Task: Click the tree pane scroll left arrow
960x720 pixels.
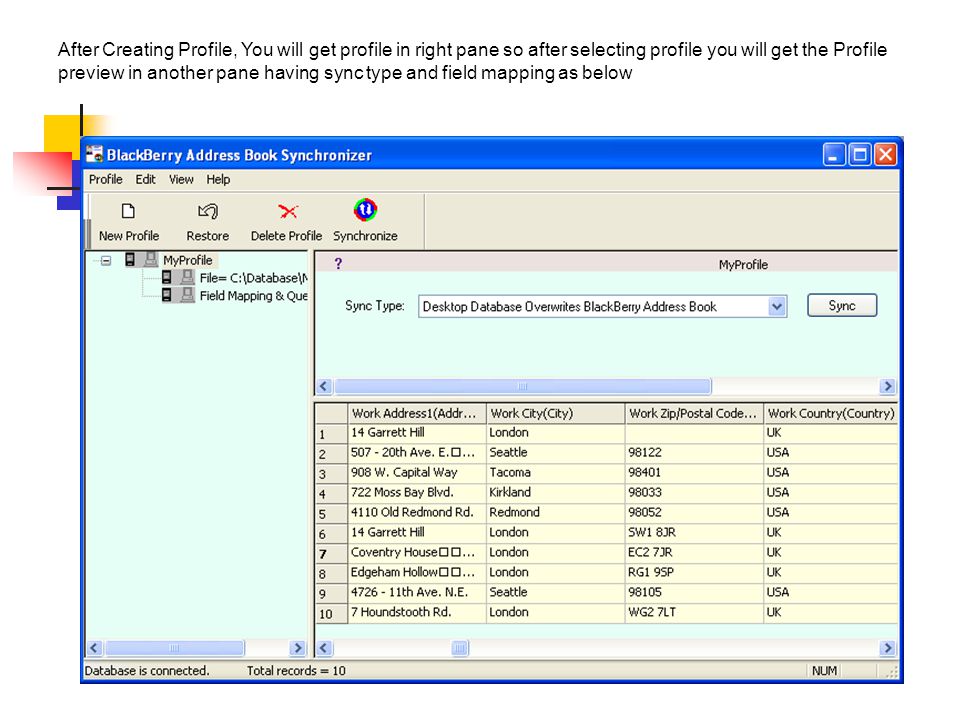Action: click(x=94, y=648)
